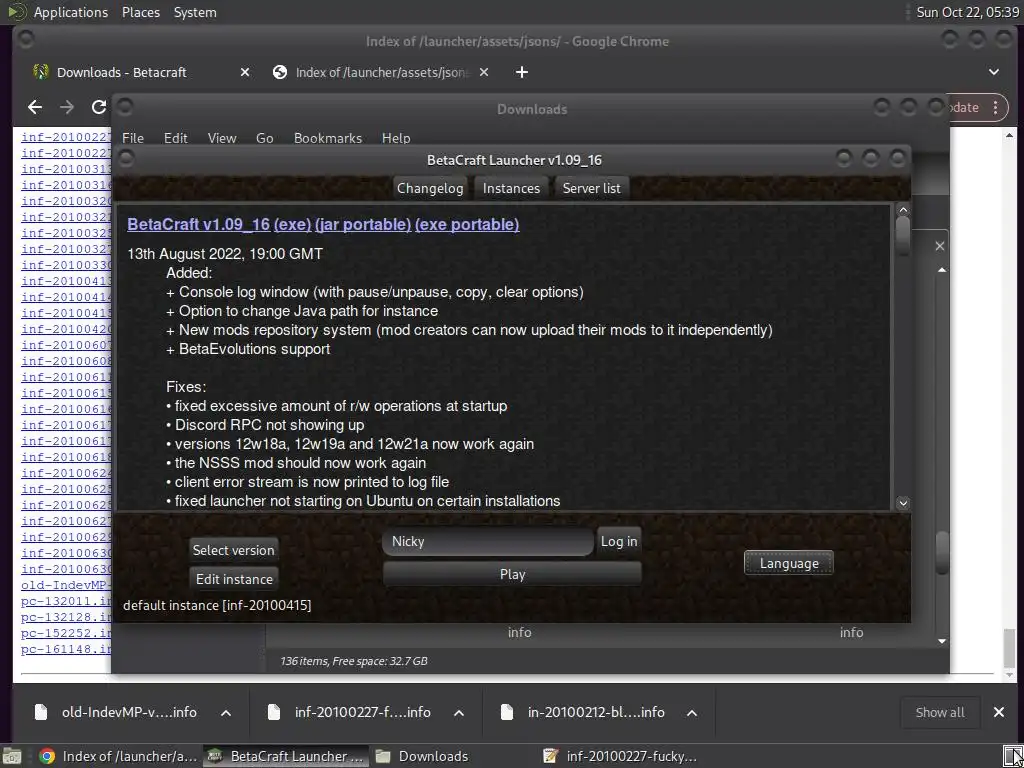Click the show desktop icon in taskbar
Screen dimensions: 1024x768
click(12, 756)
